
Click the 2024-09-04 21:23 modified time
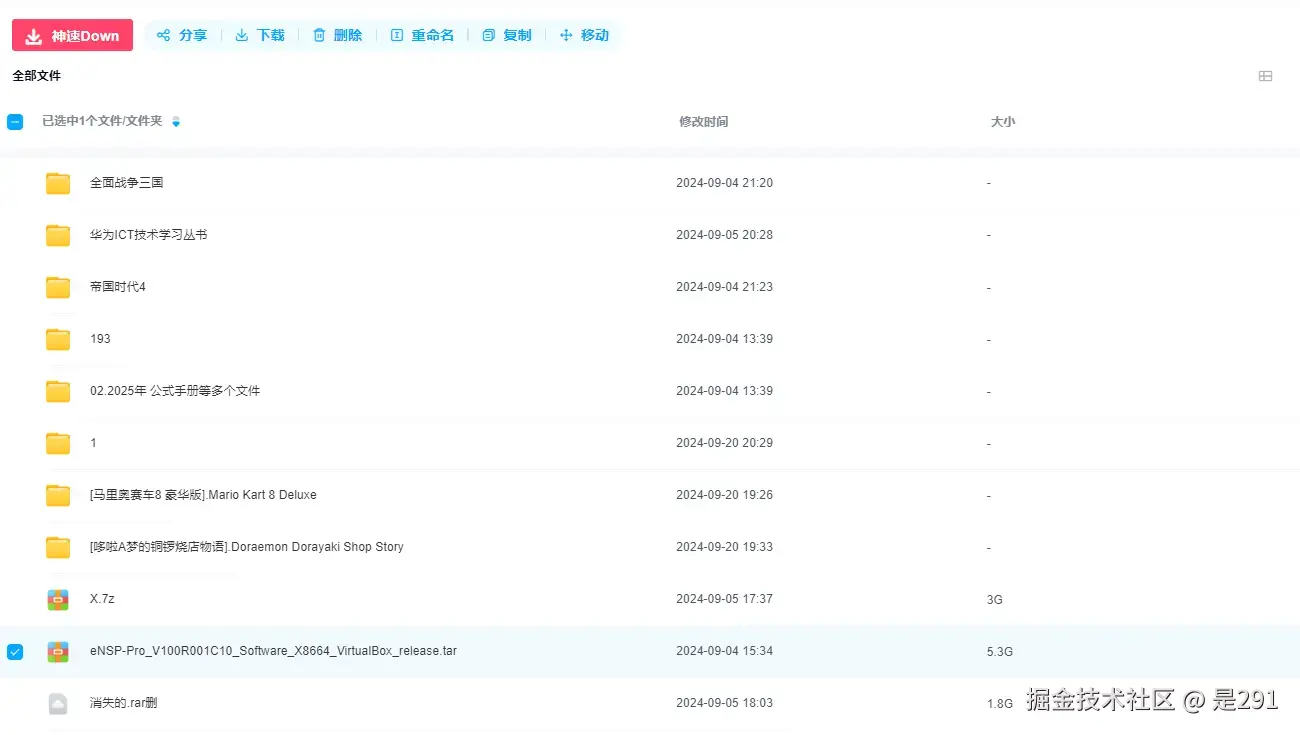(x=724, y=287)
